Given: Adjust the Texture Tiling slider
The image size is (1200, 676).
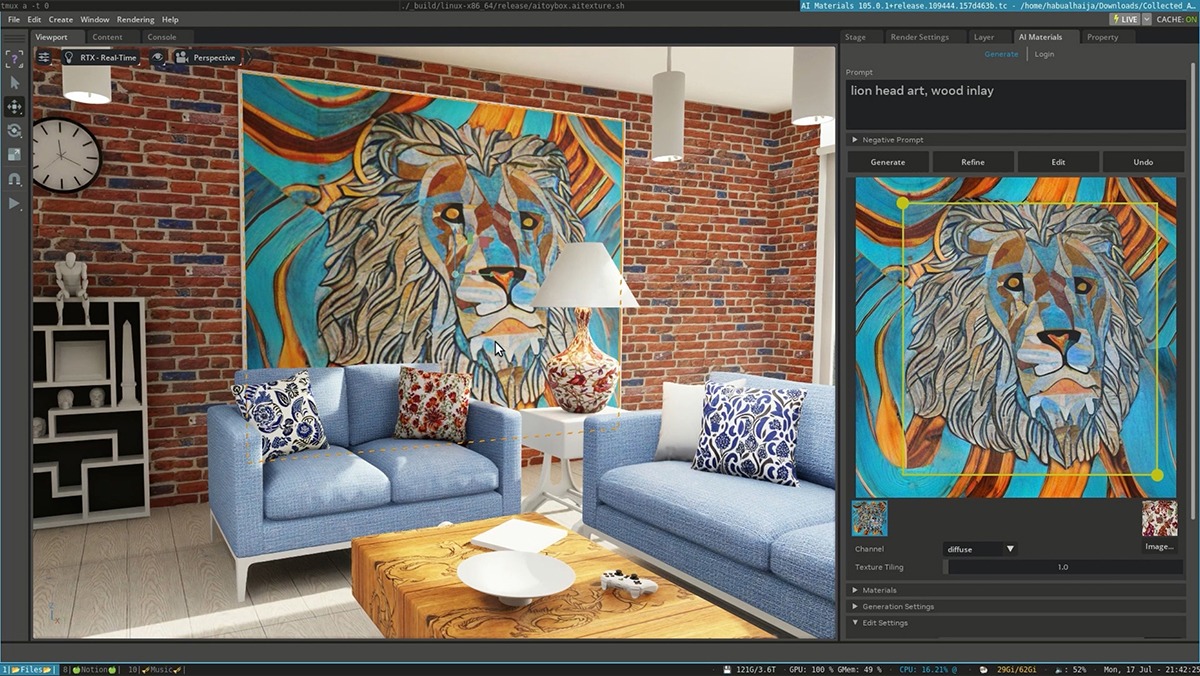Looking at the screenshot, I should pyautogui.click(x=1062, y=567).
